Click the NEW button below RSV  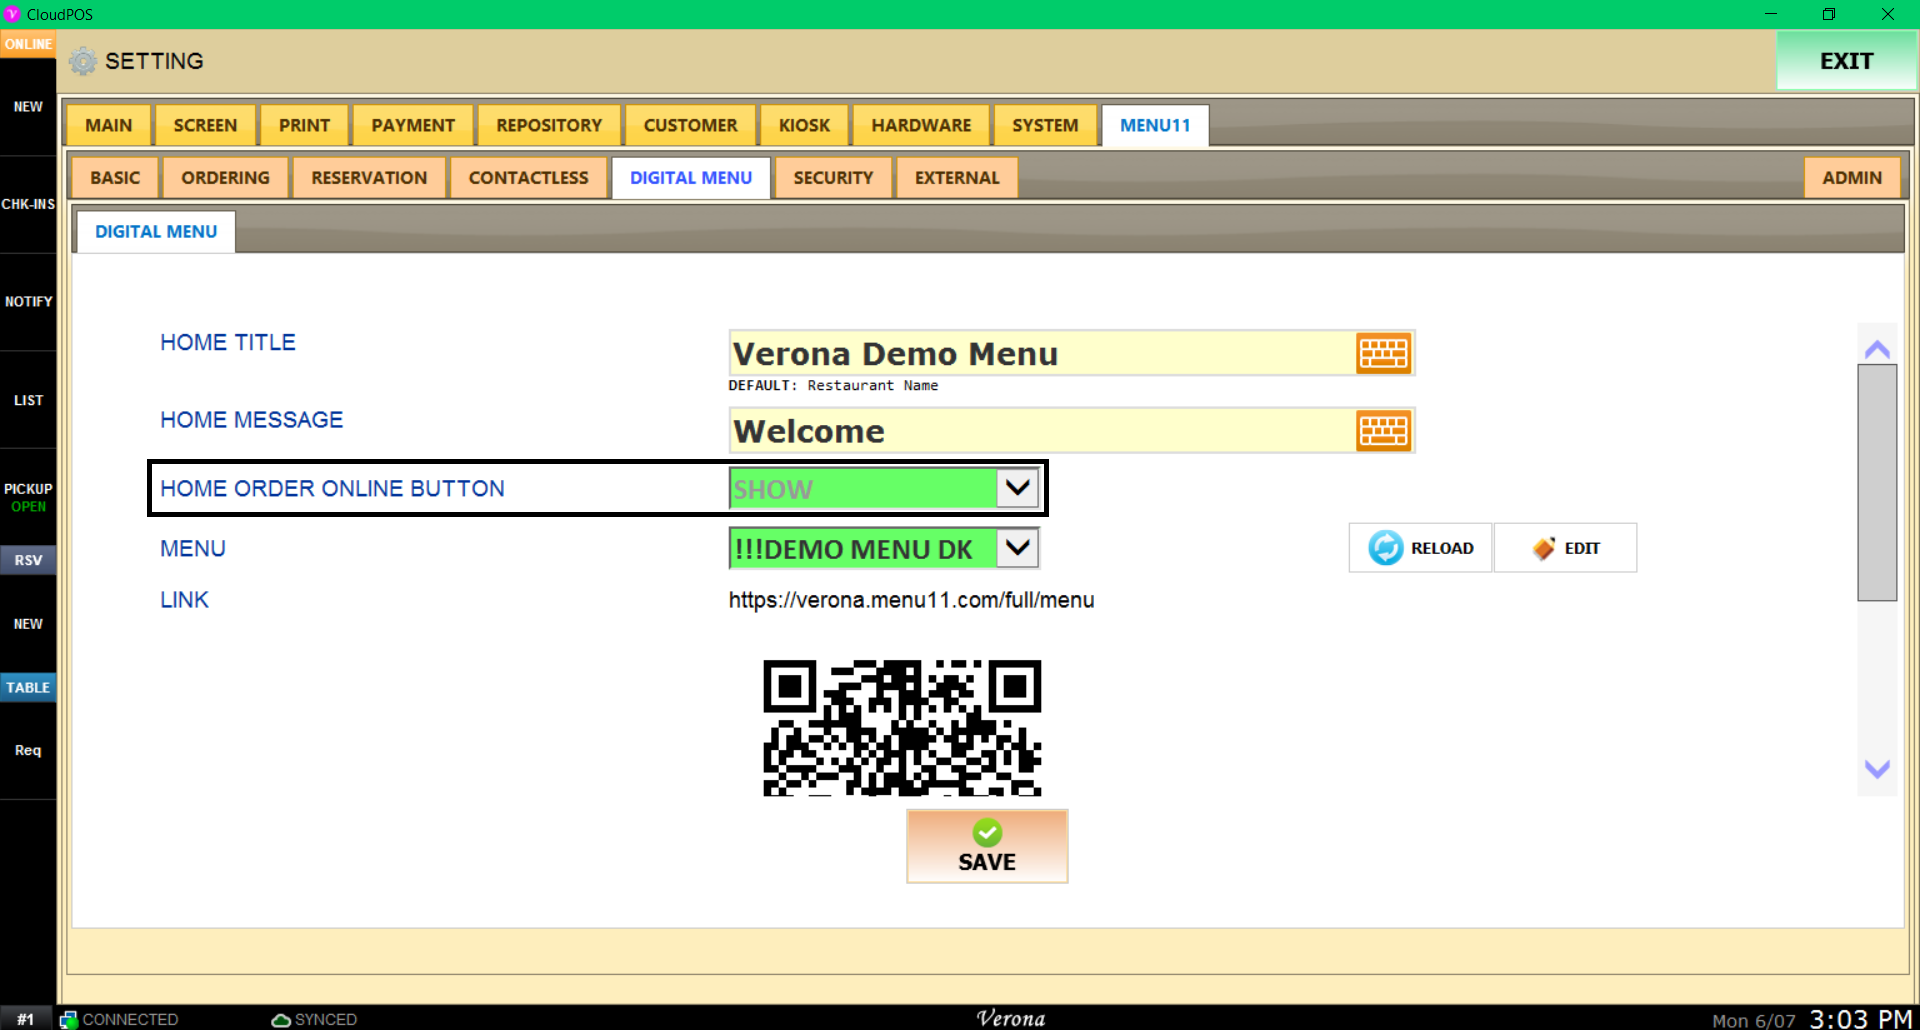tap(28, 624)
